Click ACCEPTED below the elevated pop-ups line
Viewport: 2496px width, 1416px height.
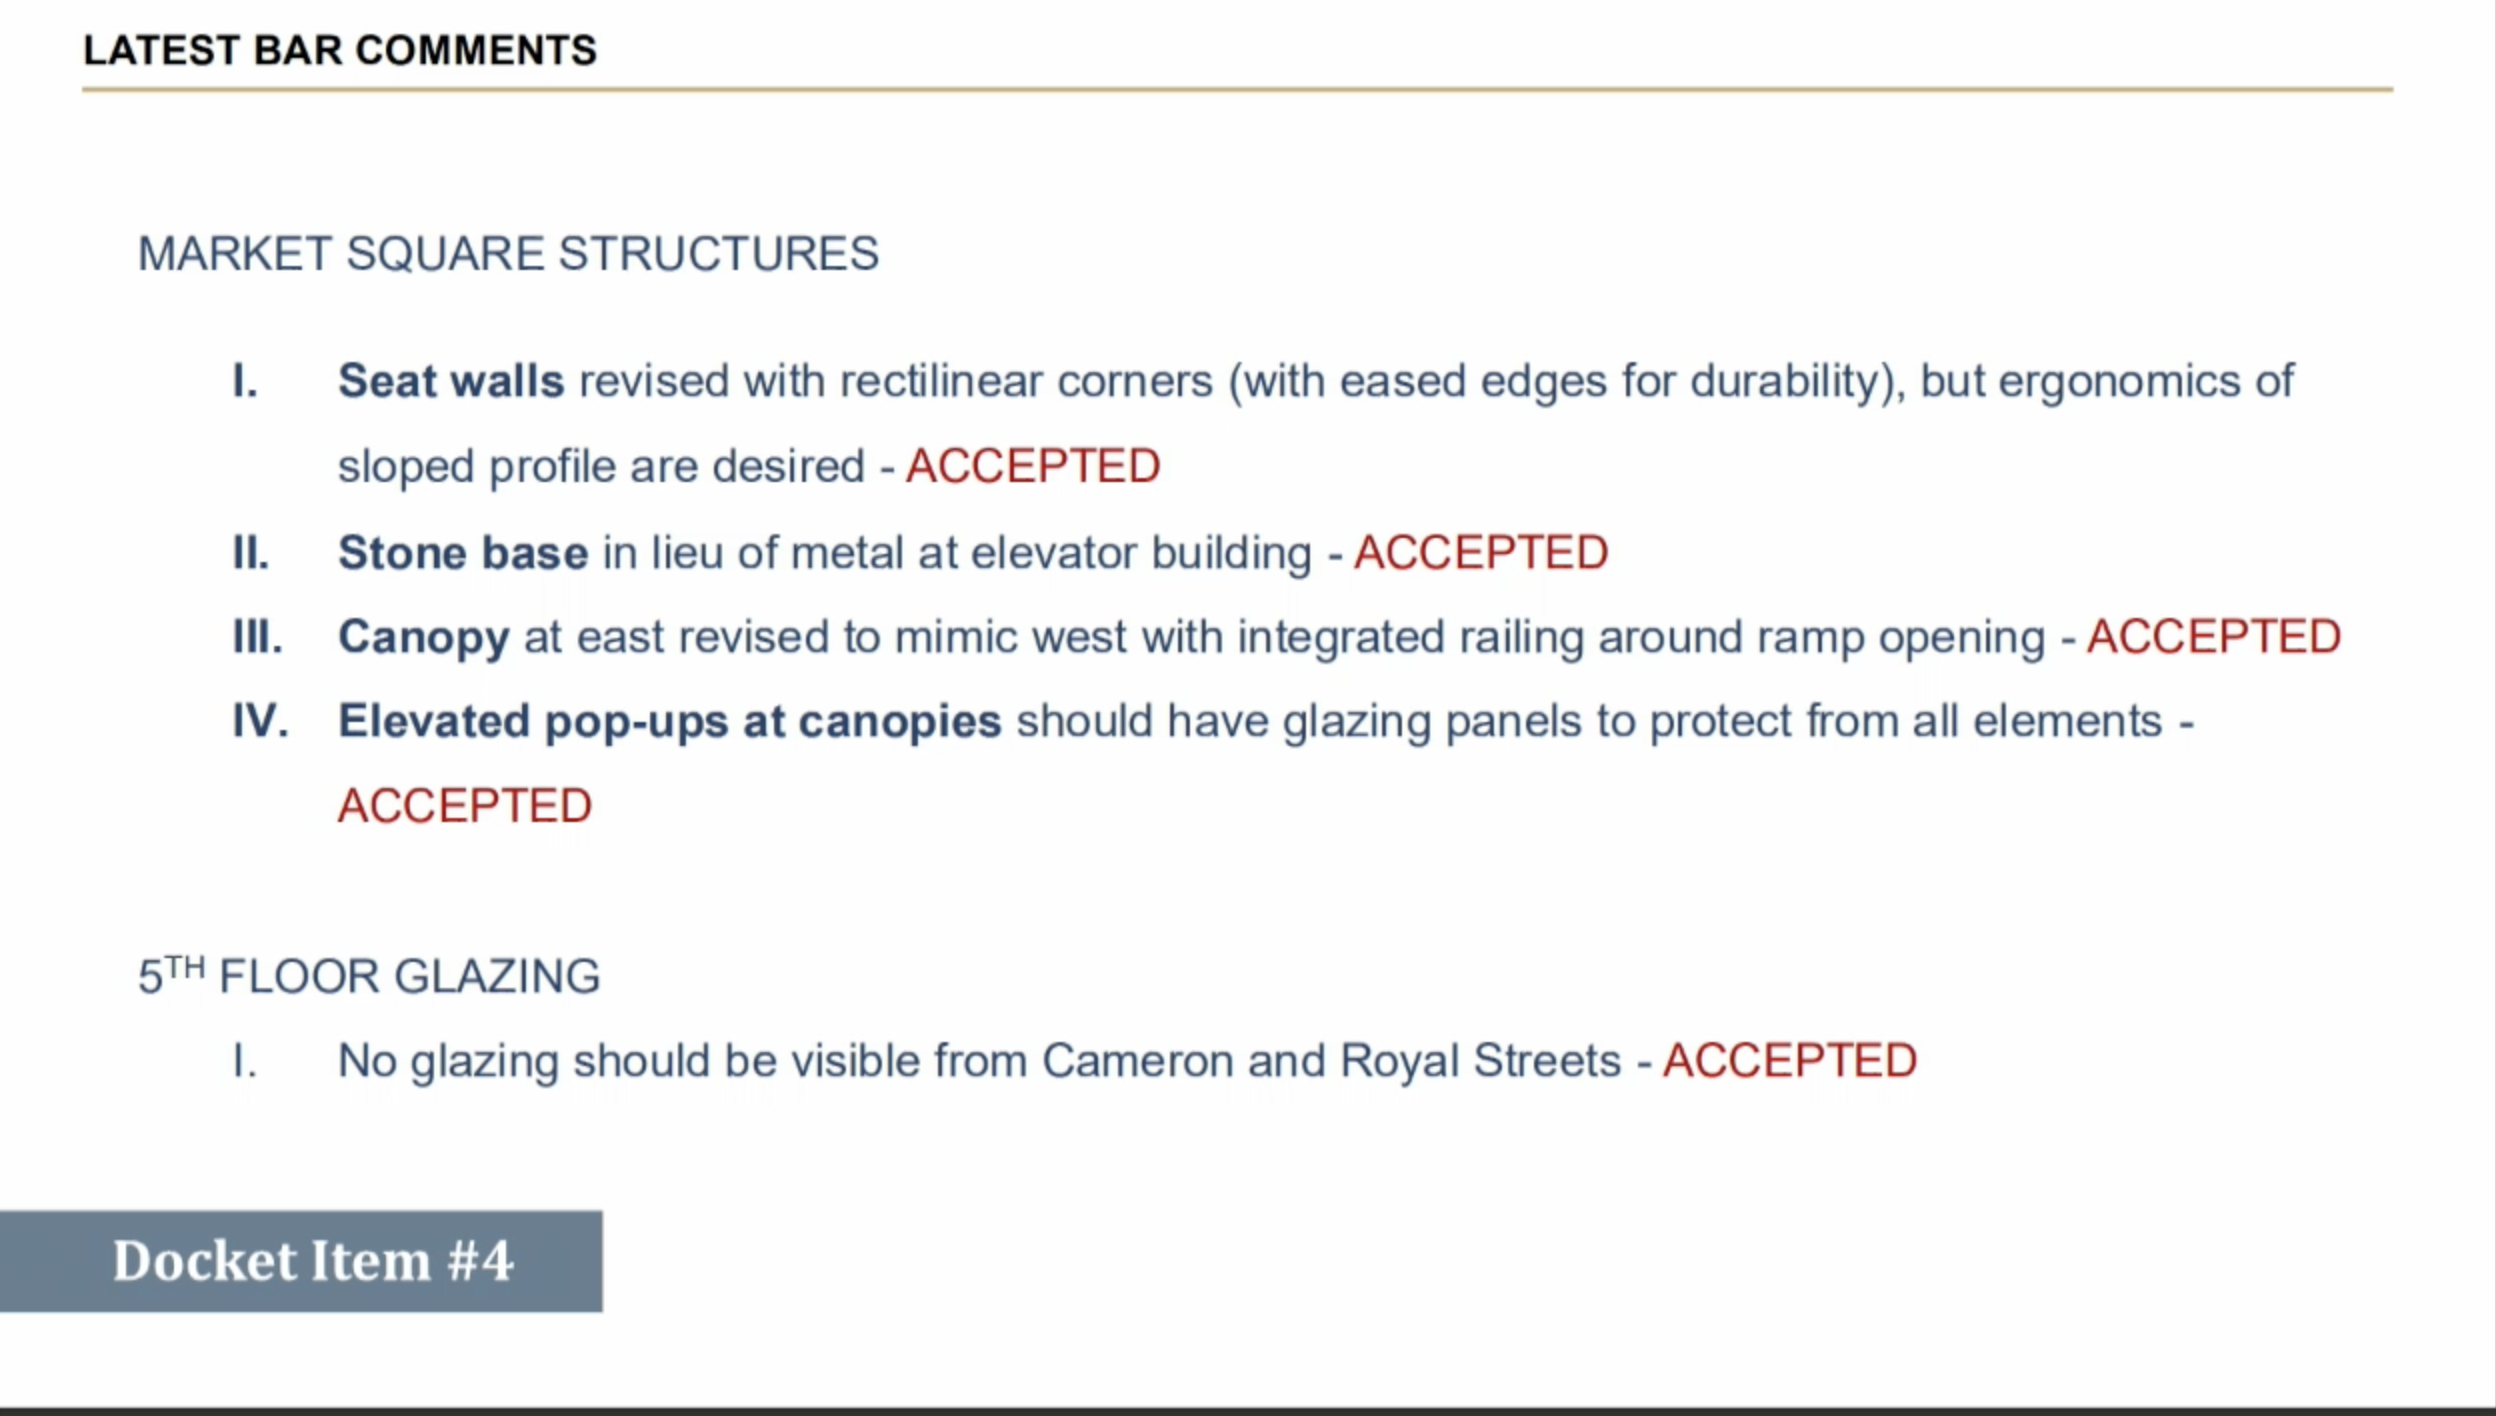point(465,806)
